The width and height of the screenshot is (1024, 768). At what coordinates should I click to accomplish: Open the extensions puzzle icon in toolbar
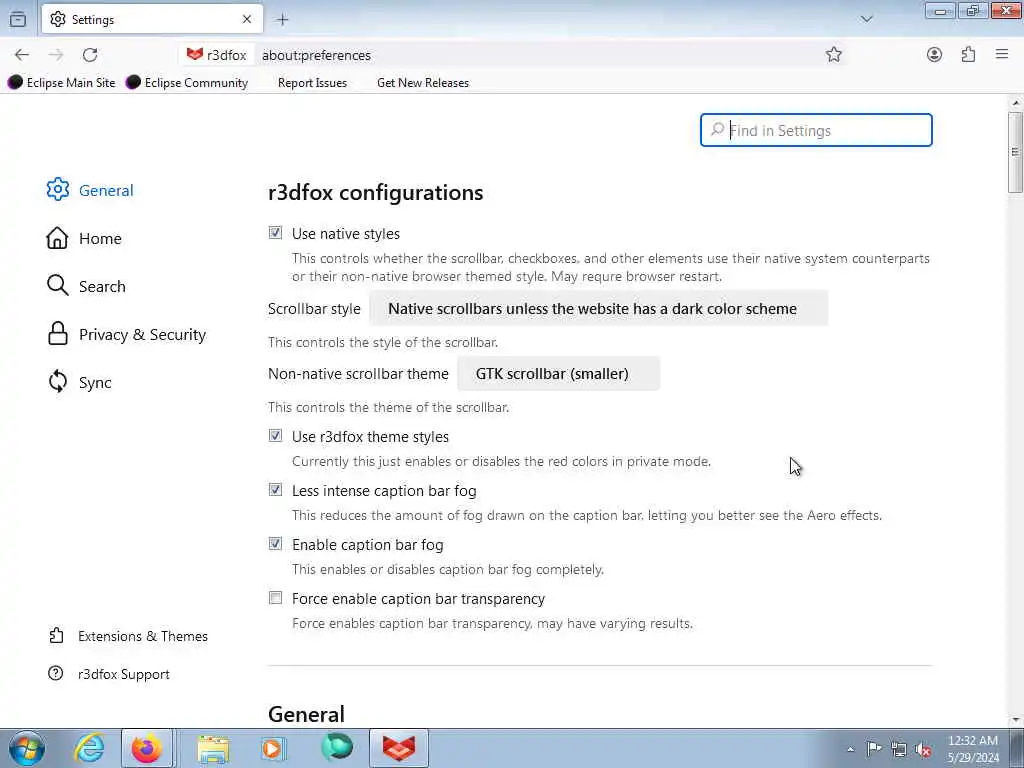pos(968,55)
